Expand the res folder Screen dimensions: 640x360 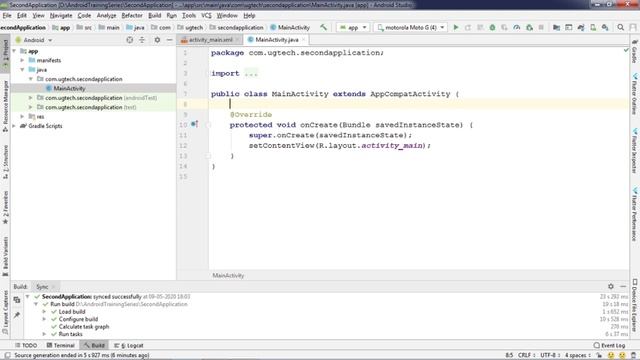pos(23,117)
